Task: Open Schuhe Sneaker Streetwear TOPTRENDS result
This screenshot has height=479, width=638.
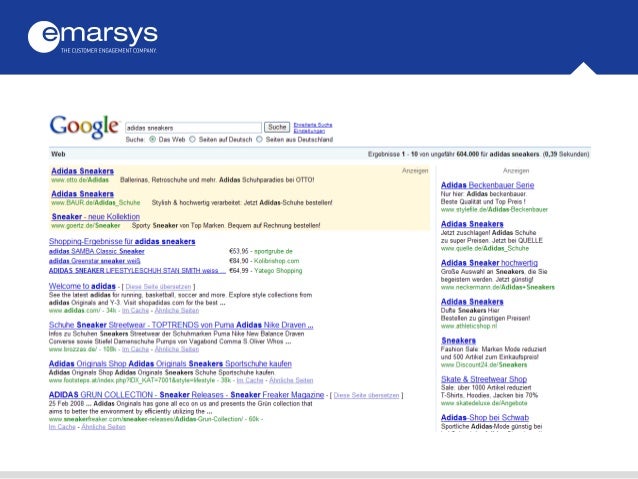Action: (x=181, y=325)
